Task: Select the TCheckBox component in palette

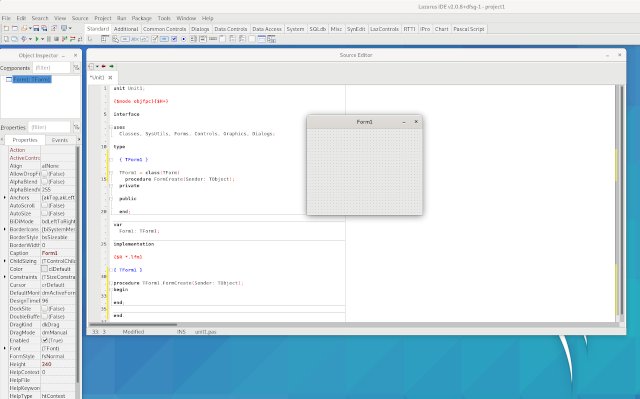Action: point(174,39)
